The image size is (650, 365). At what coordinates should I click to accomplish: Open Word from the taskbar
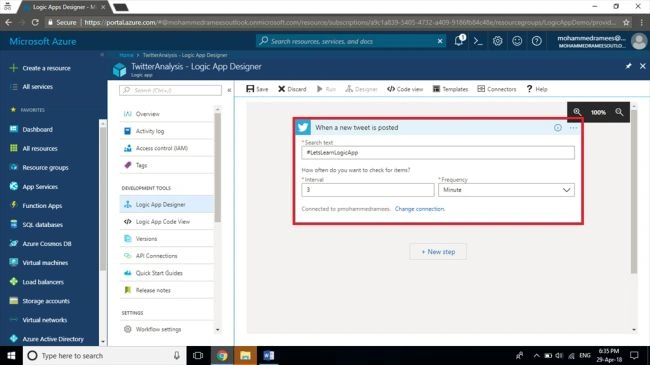(269, 355)
